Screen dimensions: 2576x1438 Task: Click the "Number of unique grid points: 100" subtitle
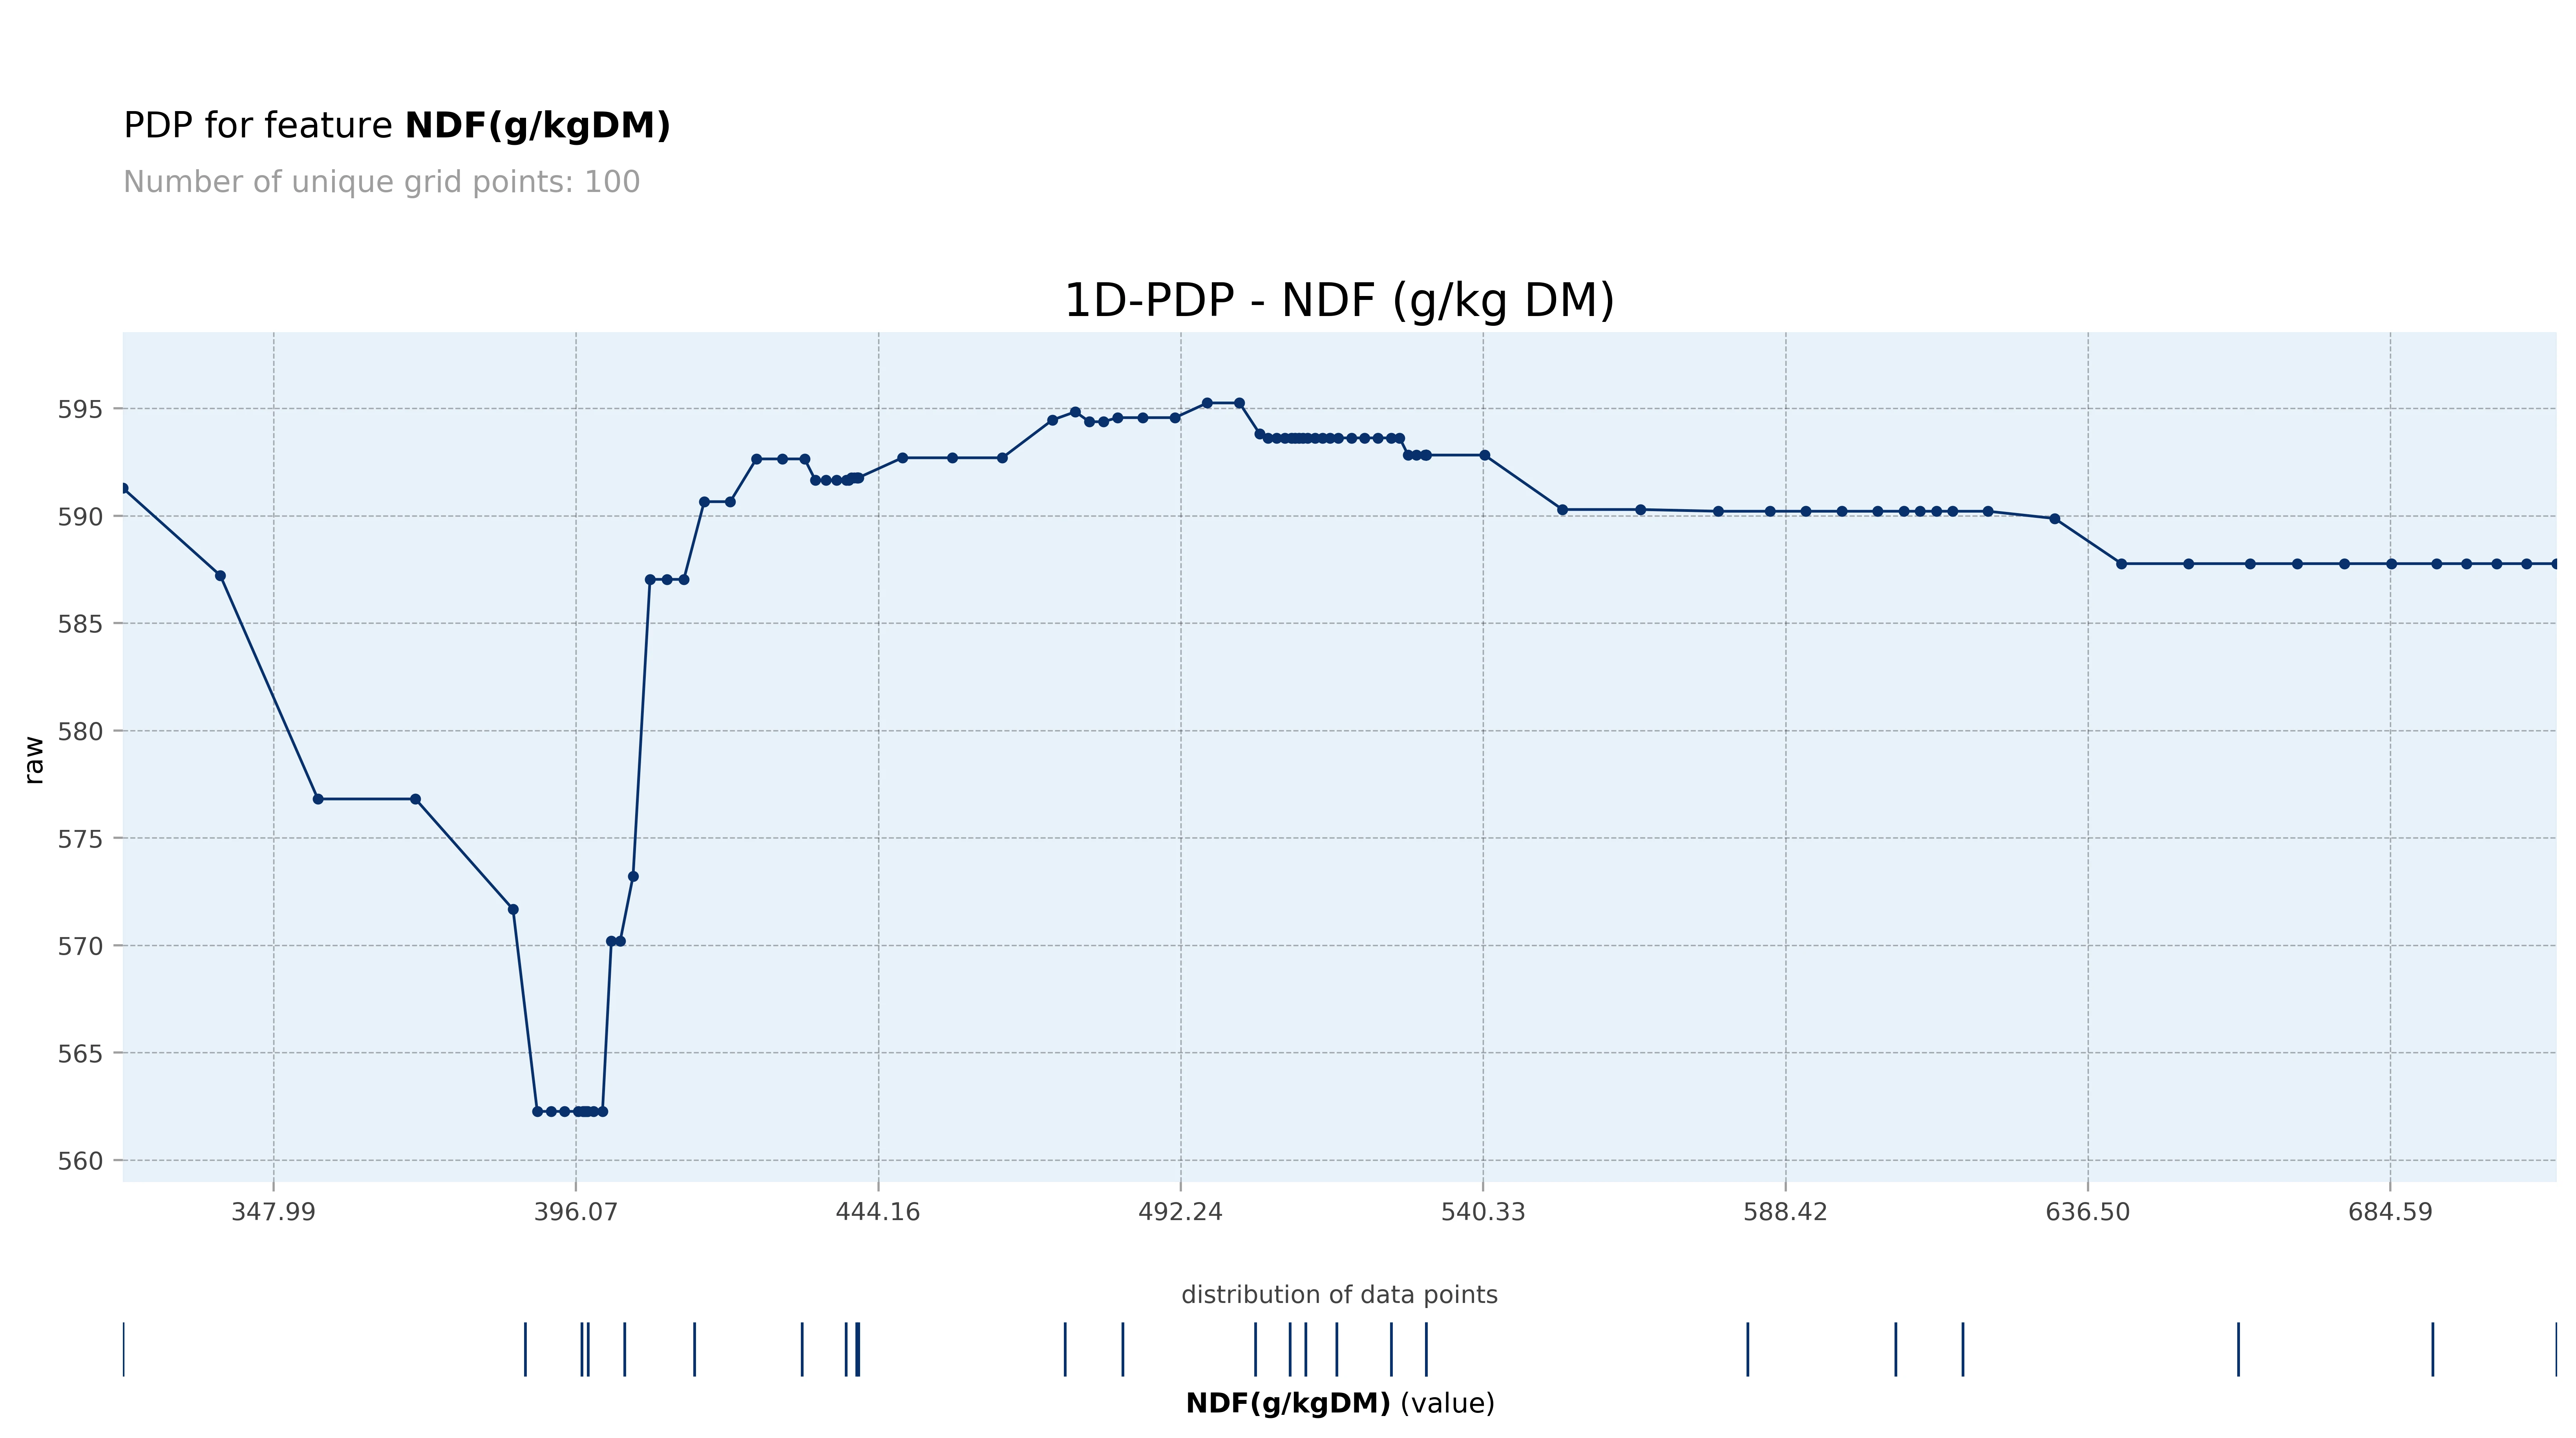click(381, 182)
